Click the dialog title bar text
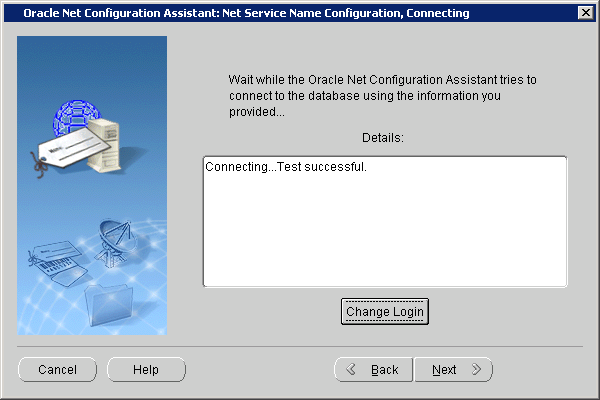This screenshot has height=400, width=600. pyautogui.click(x=245, y=13)
